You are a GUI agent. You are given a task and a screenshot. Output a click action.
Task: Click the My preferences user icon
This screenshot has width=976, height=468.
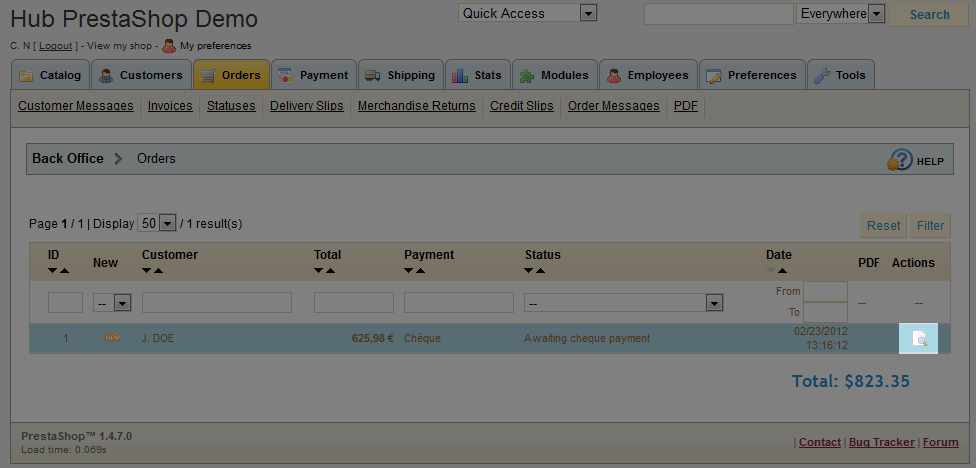169,46
